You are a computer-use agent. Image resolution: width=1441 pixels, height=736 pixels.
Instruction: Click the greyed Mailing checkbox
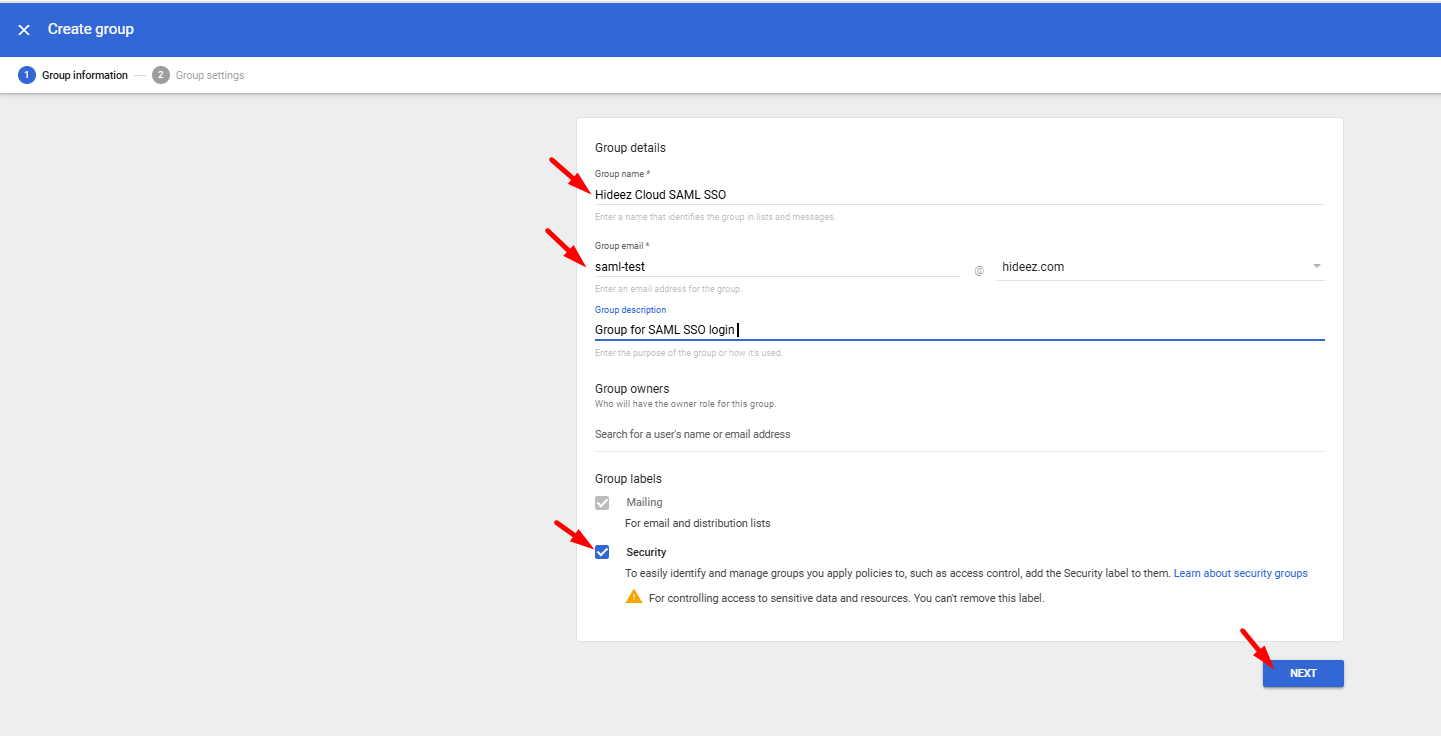click(602, 503)
